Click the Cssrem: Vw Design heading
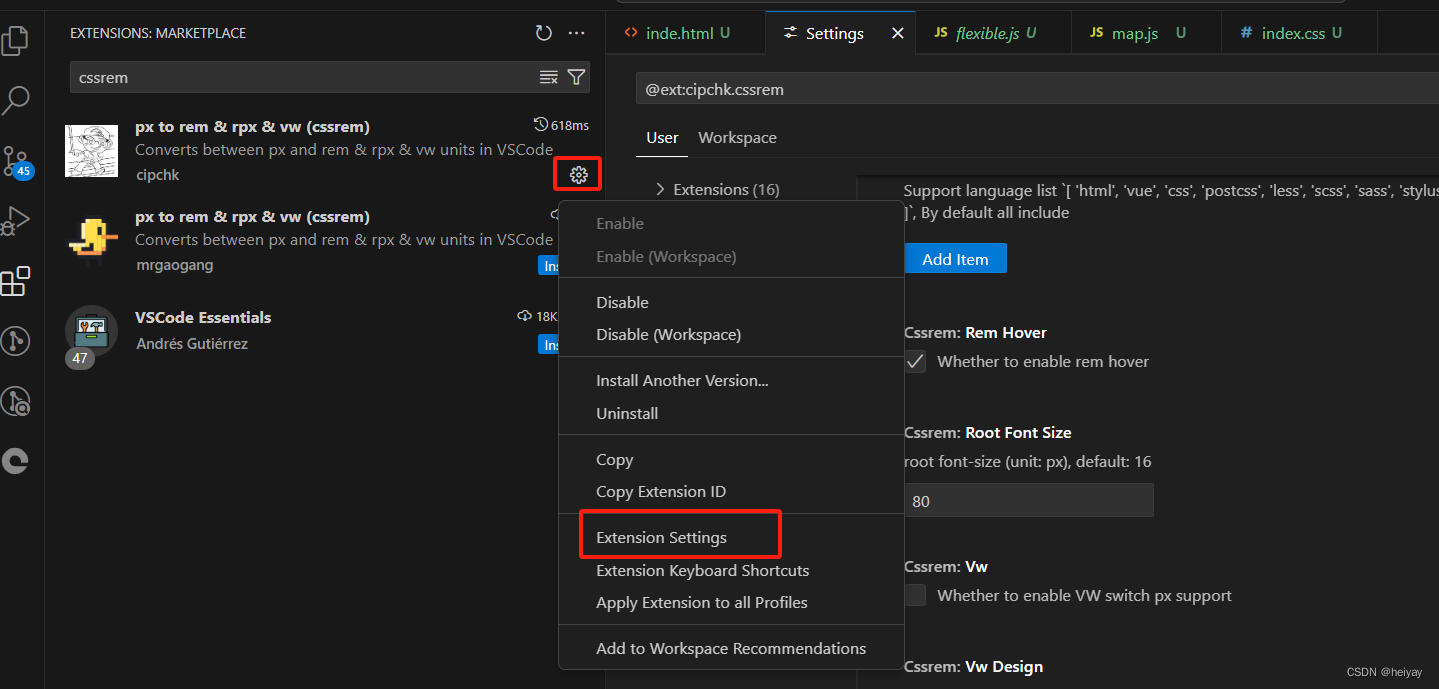 tap(974, 666)
